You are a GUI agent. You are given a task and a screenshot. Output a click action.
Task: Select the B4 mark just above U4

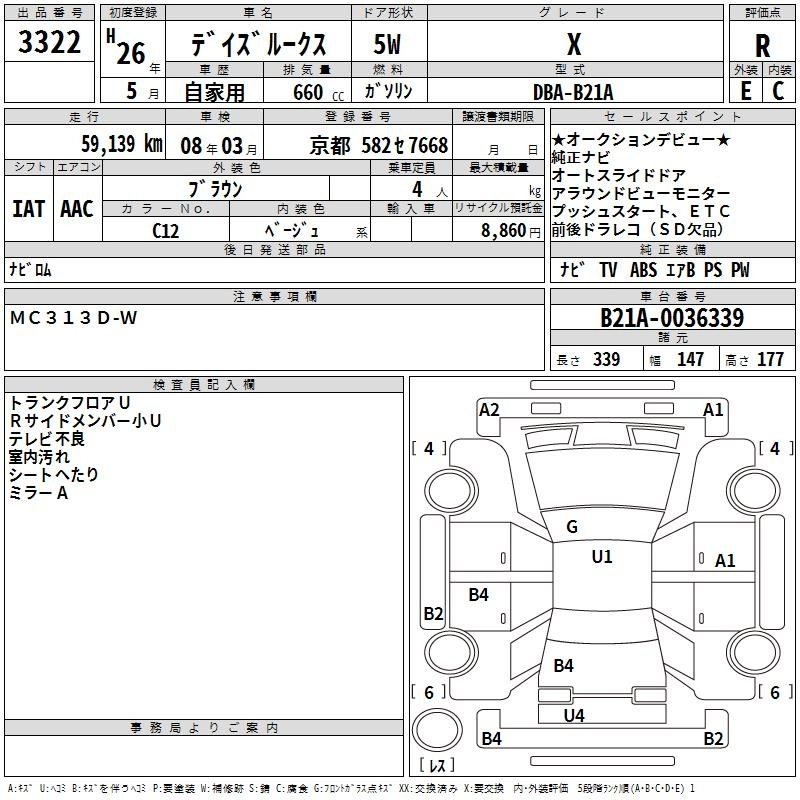[564, 666]
